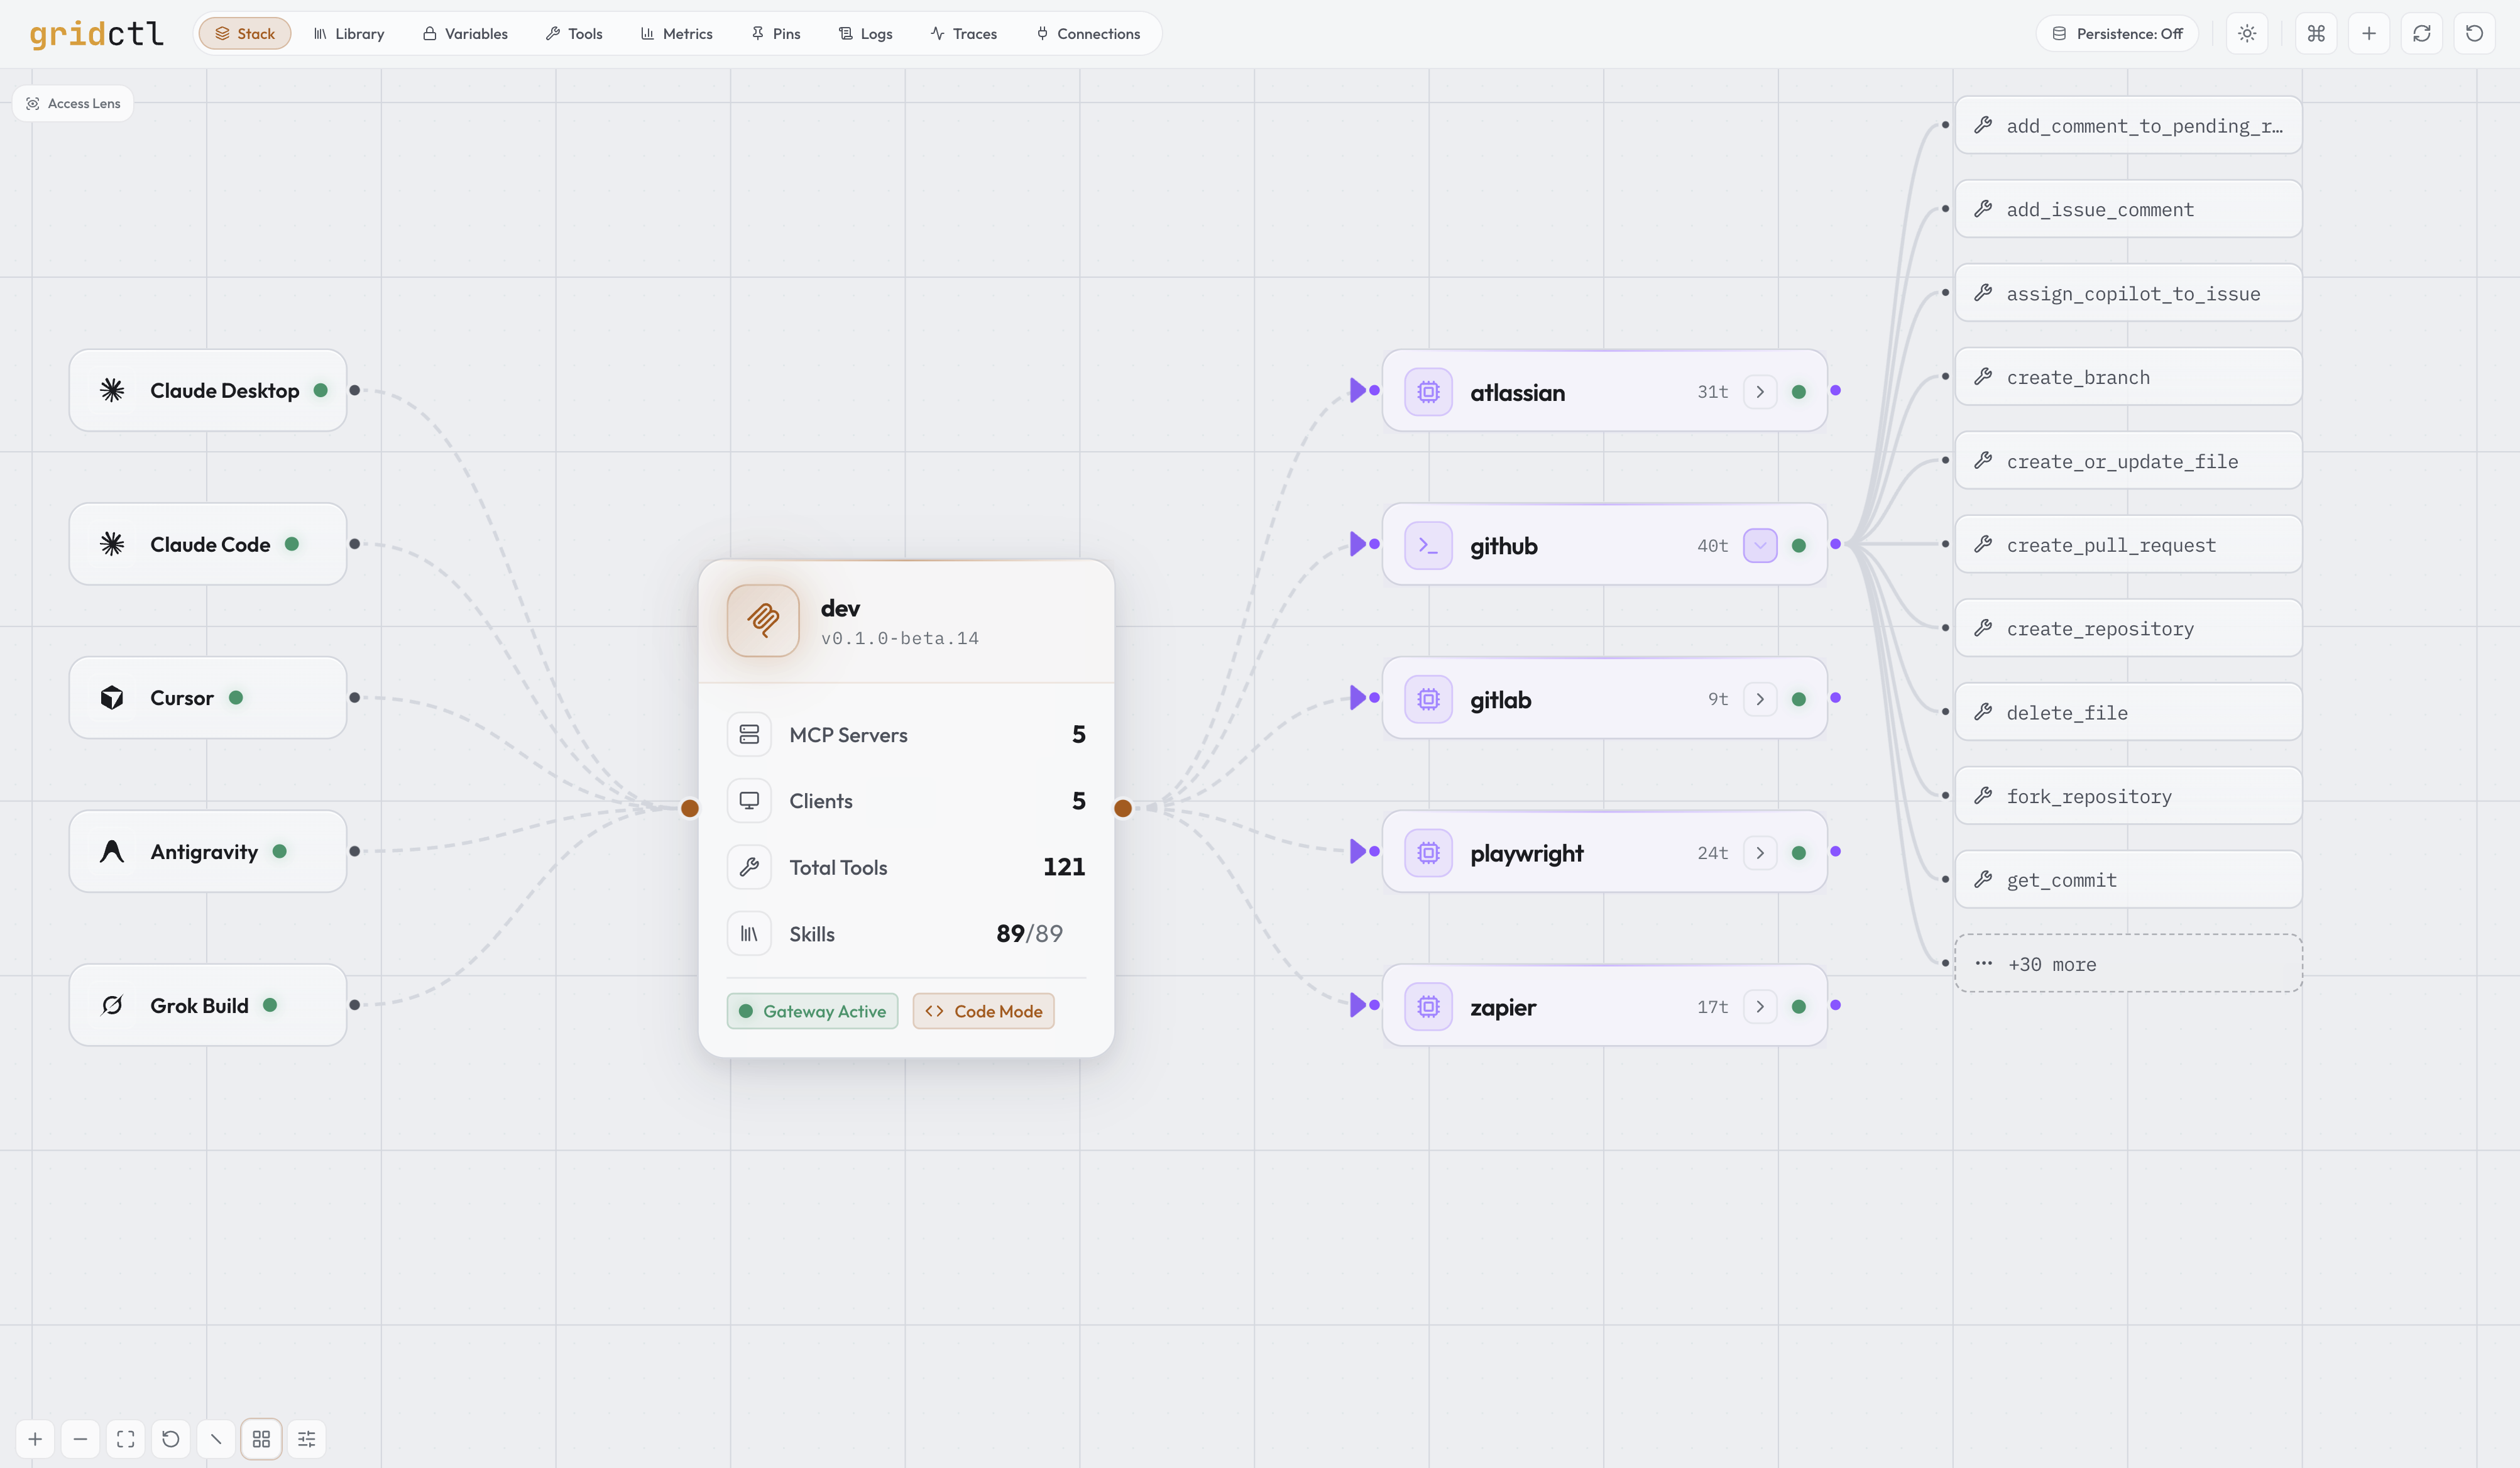Open the Variables tab
The width and height of the screenshot is (2520, 1468).
point(465,34)
